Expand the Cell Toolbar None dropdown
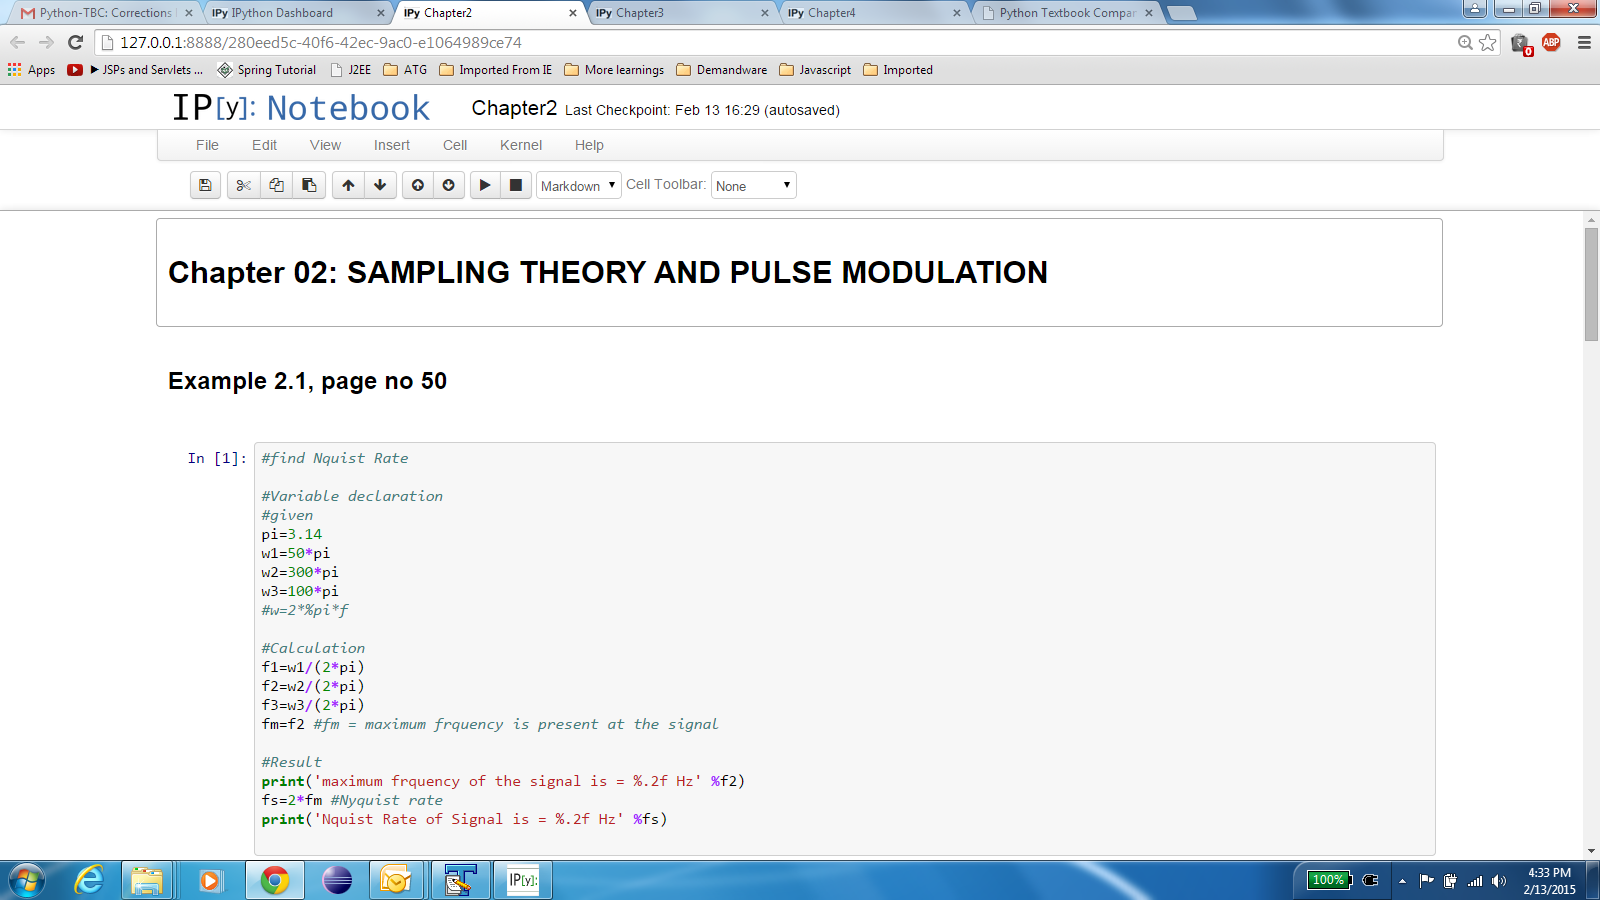This screenshot has width=1600, height=900. (753, 186)
